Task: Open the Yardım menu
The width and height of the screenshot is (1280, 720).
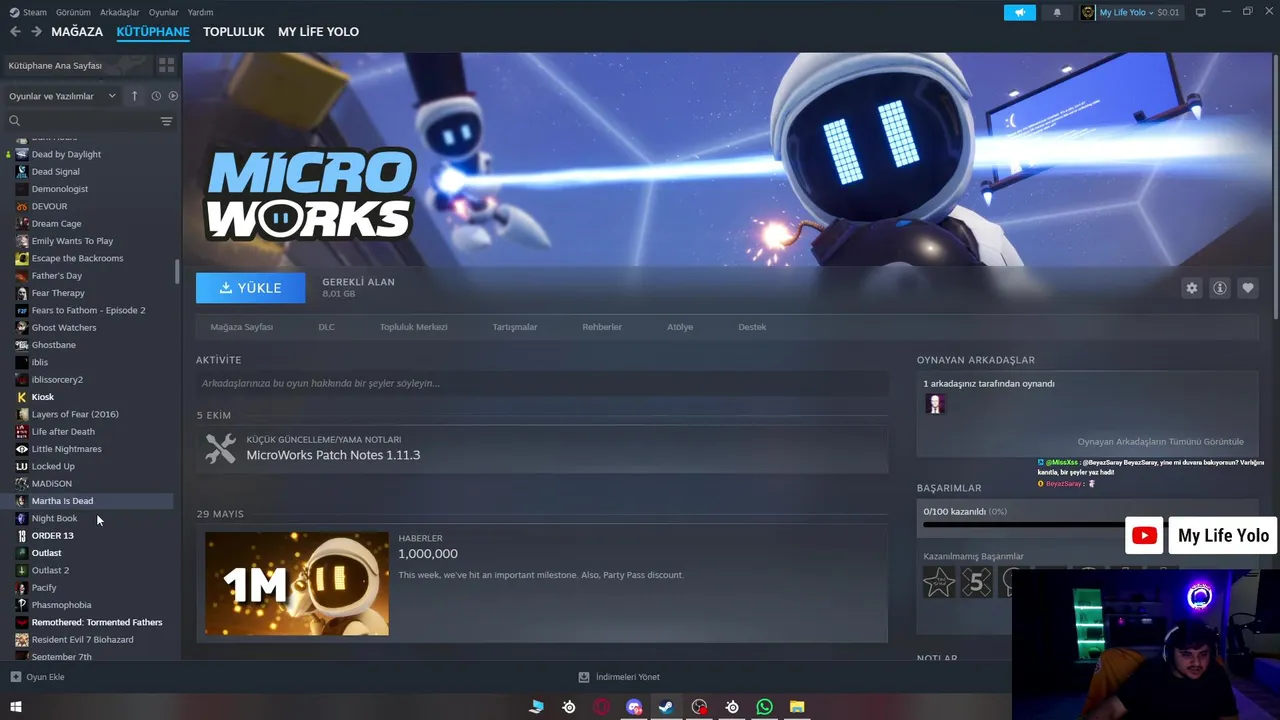Action: (x=200, y=12)
